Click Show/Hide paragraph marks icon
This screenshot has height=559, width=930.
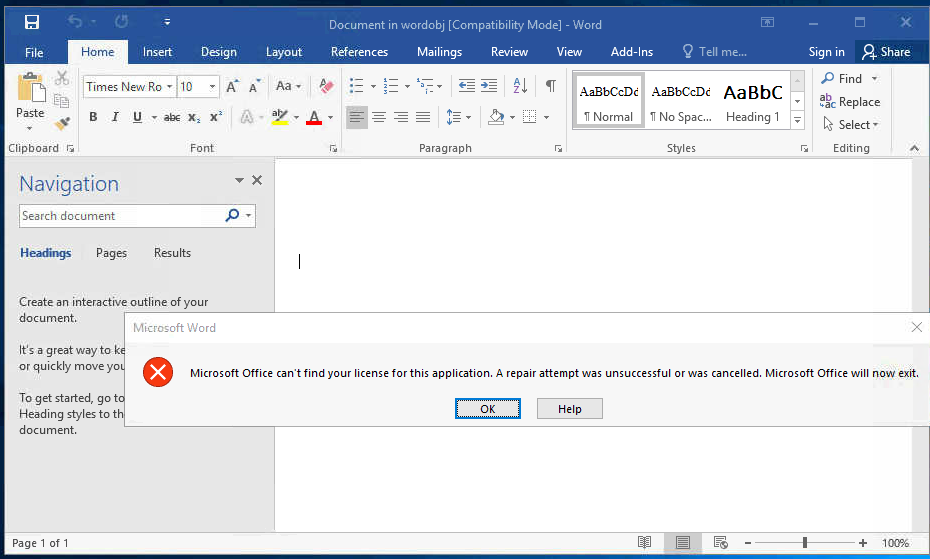[550, 86]
